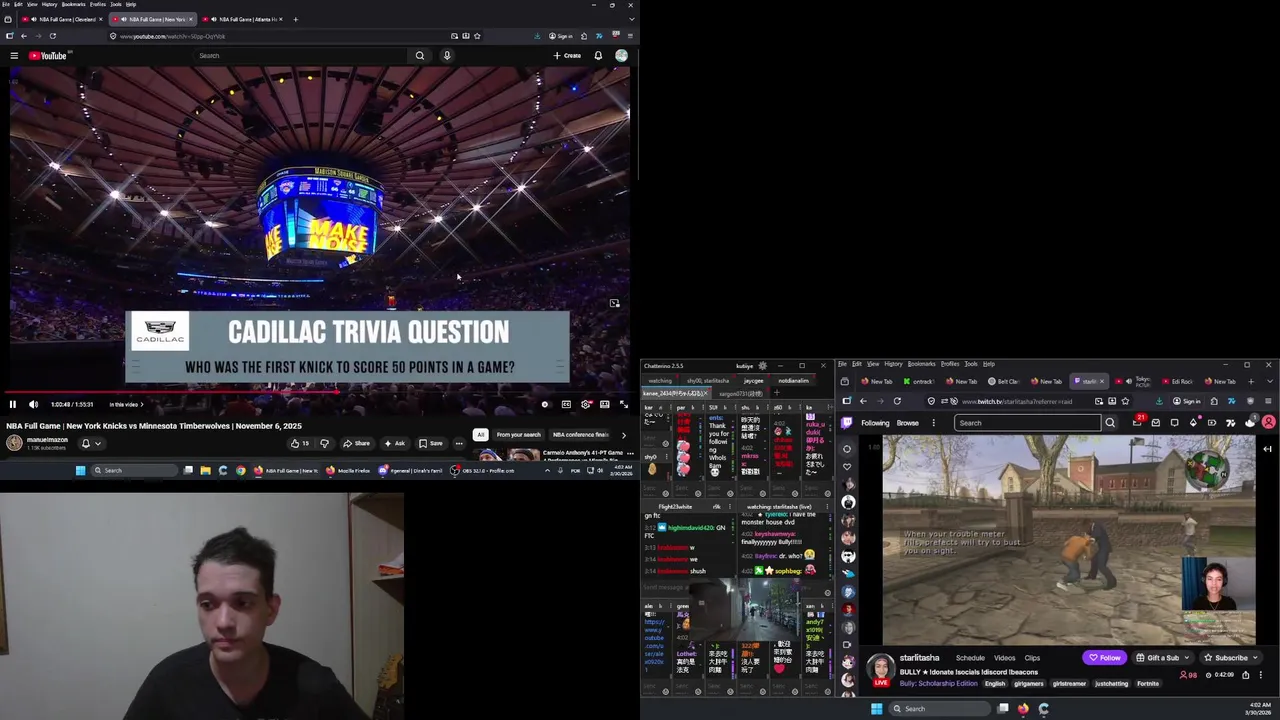Click the YouTube logo home link
The height and width of the screenshot is (720, 1280).
tap(47, 56)
